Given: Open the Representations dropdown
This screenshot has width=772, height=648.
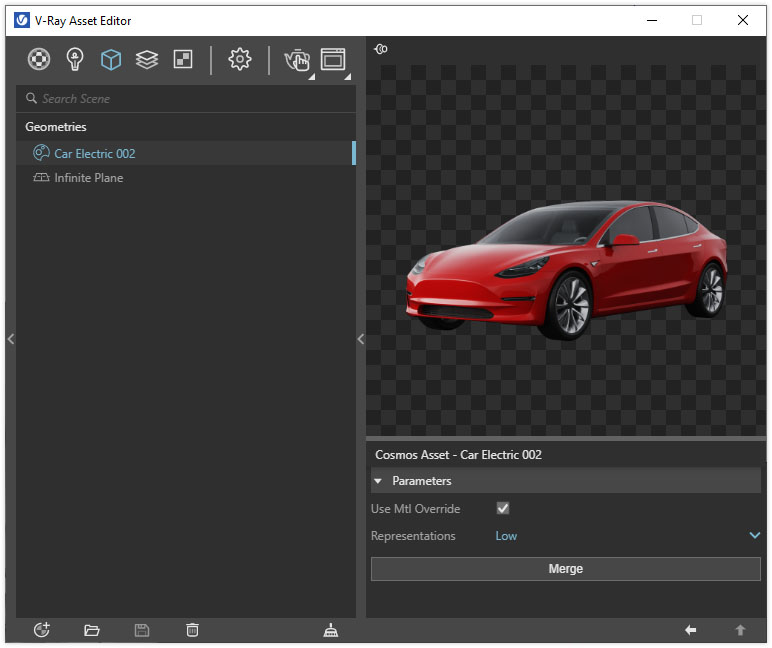Looking at the screenshot, I should coord(754,535).
